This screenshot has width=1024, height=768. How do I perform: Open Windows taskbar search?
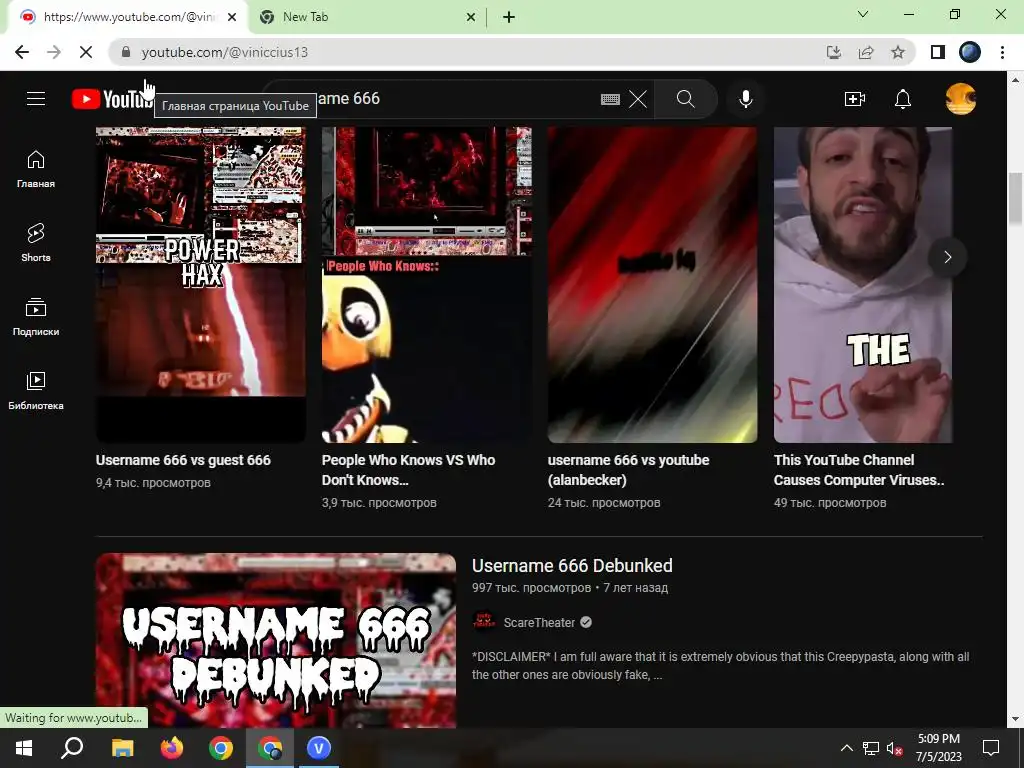click(72, 748)
